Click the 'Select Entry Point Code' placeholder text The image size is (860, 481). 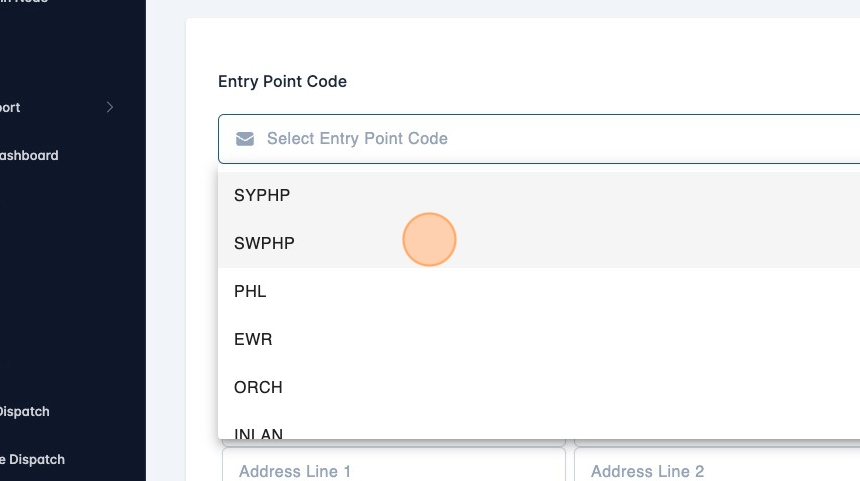point(357,138)
